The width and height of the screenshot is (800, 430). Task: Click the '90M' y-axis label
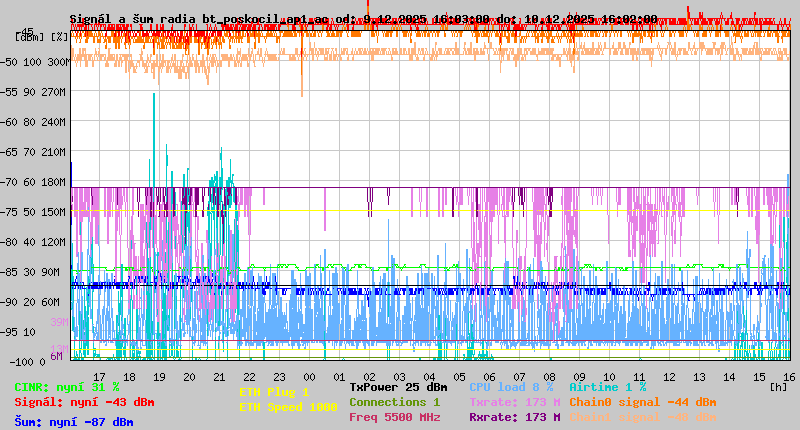[x=51, y=272]
